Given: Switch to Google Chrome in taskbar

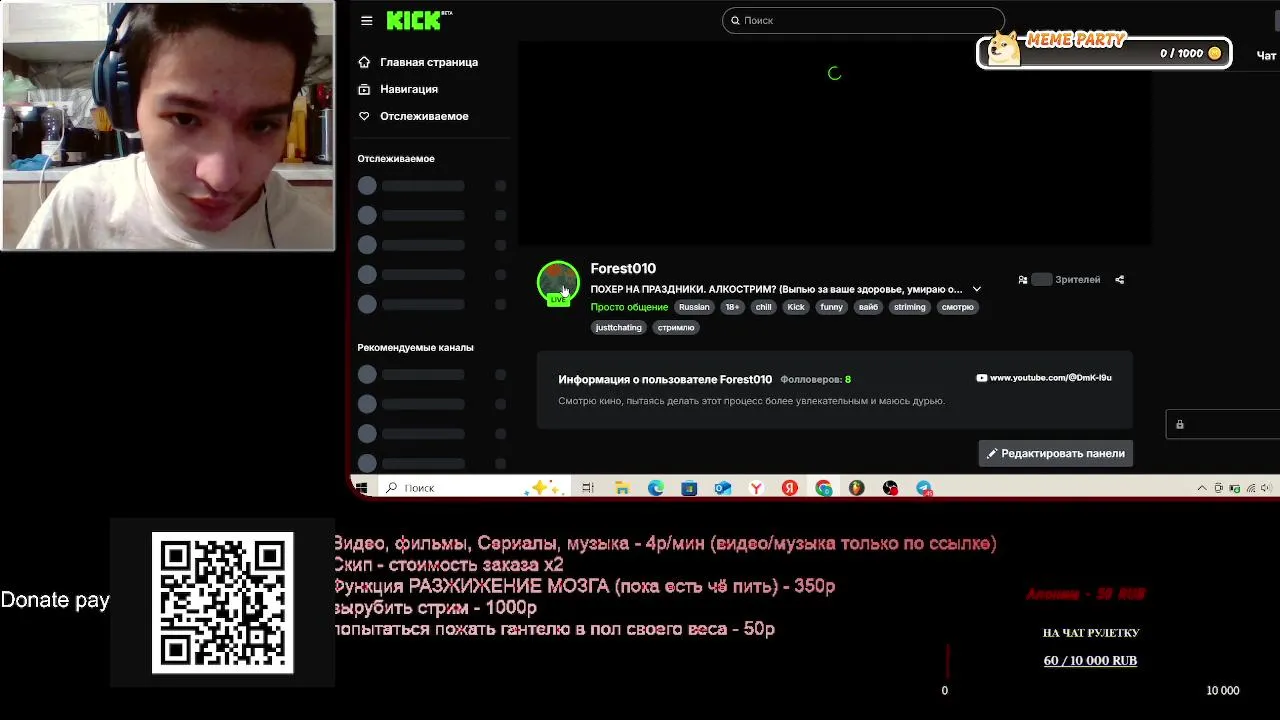Looking at the screenshot, I should point(823,487).
